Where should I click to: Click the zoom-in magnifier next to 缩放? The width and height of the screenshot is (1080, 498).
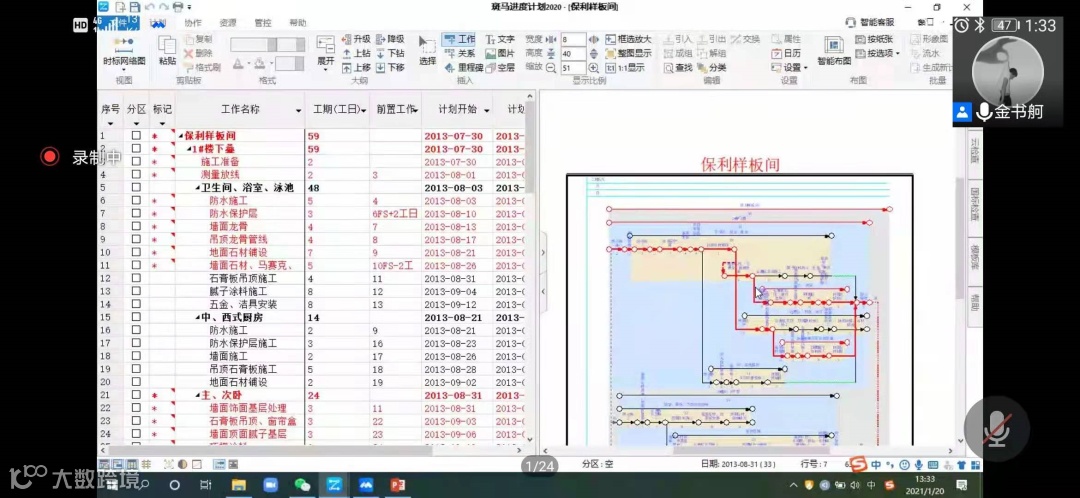[x=594, y=68]
